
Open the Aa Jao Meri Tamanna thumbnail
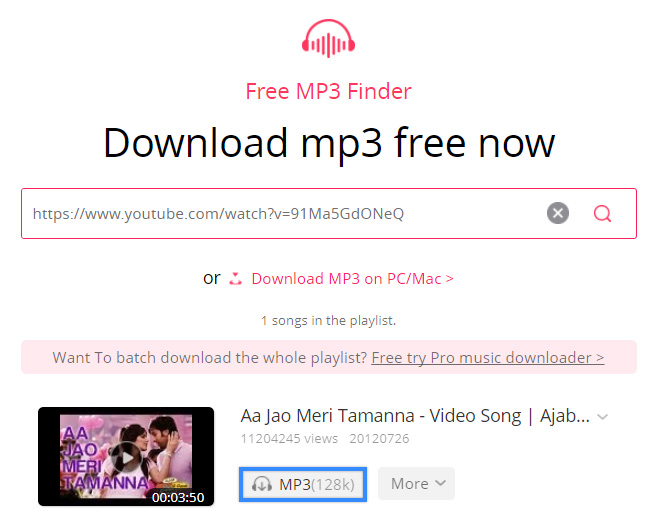pyautogui.click(x=126, y=457)
